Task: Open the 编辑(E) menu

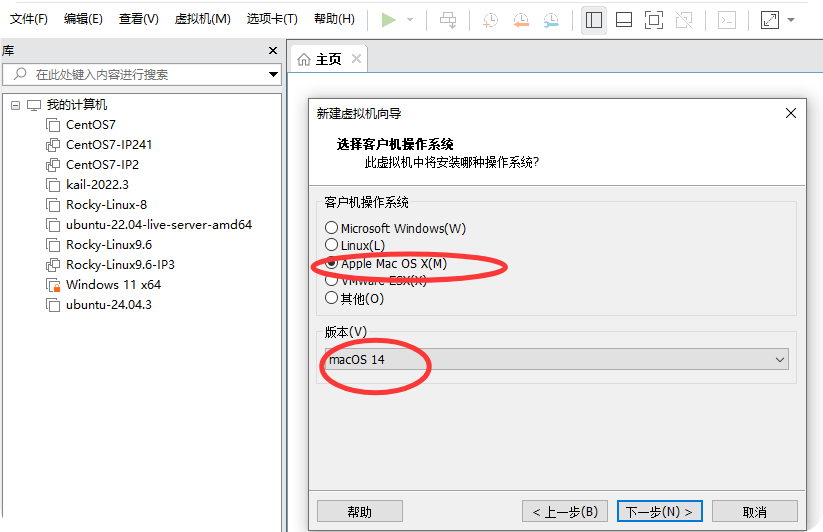Action: point(83,19)
